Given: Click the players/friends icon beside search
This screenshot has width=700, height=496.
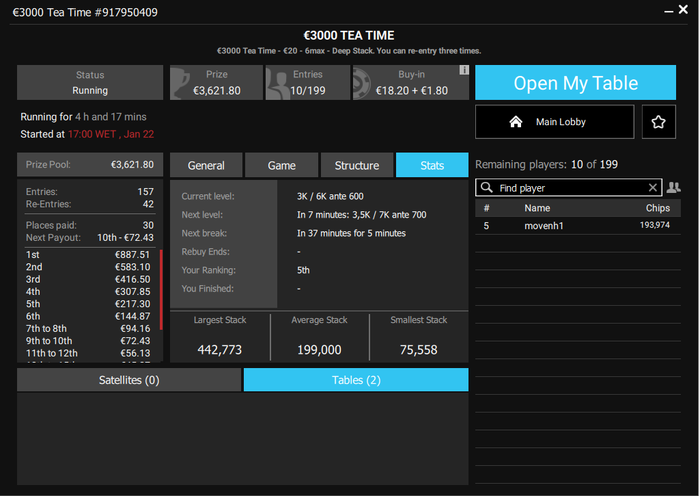Looking at the screenshot, I should (673, 188).
